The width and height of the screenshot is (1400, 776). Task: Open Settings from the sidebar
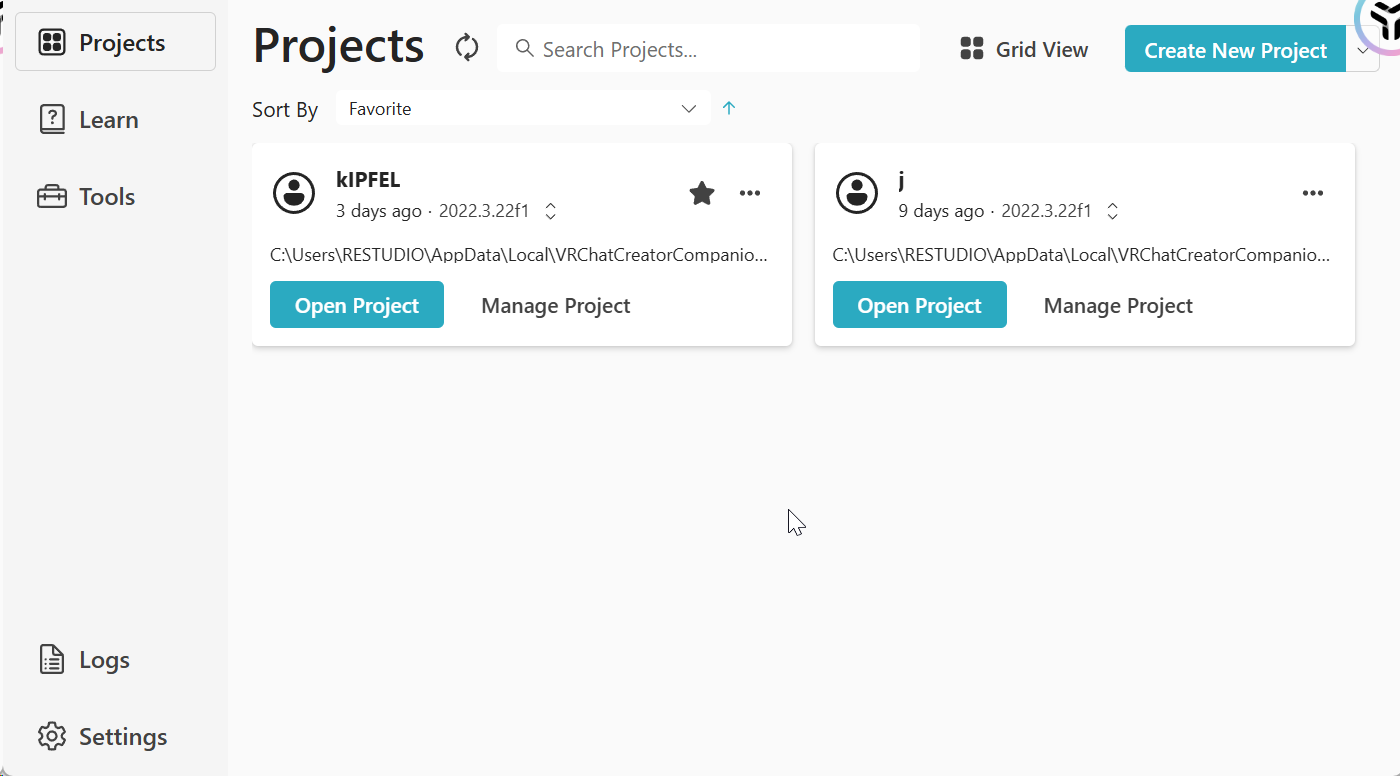coord(122,737)
